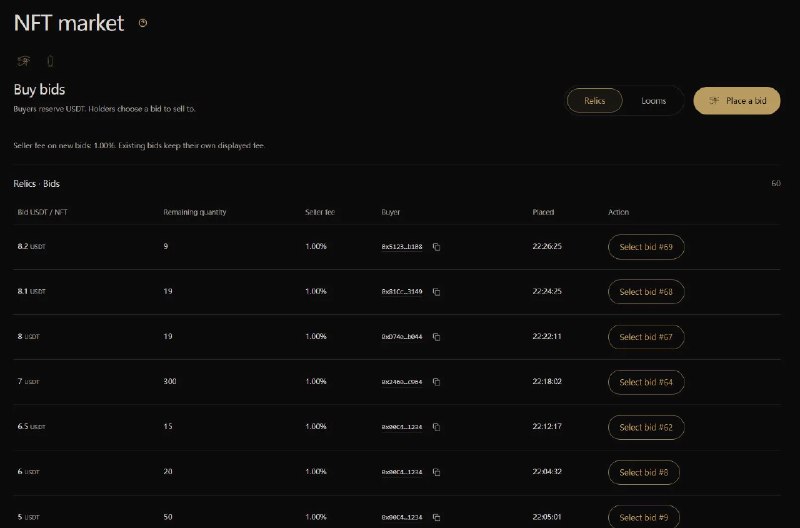
Task: Click placed time 22:12:17
Action: point(547,426)
